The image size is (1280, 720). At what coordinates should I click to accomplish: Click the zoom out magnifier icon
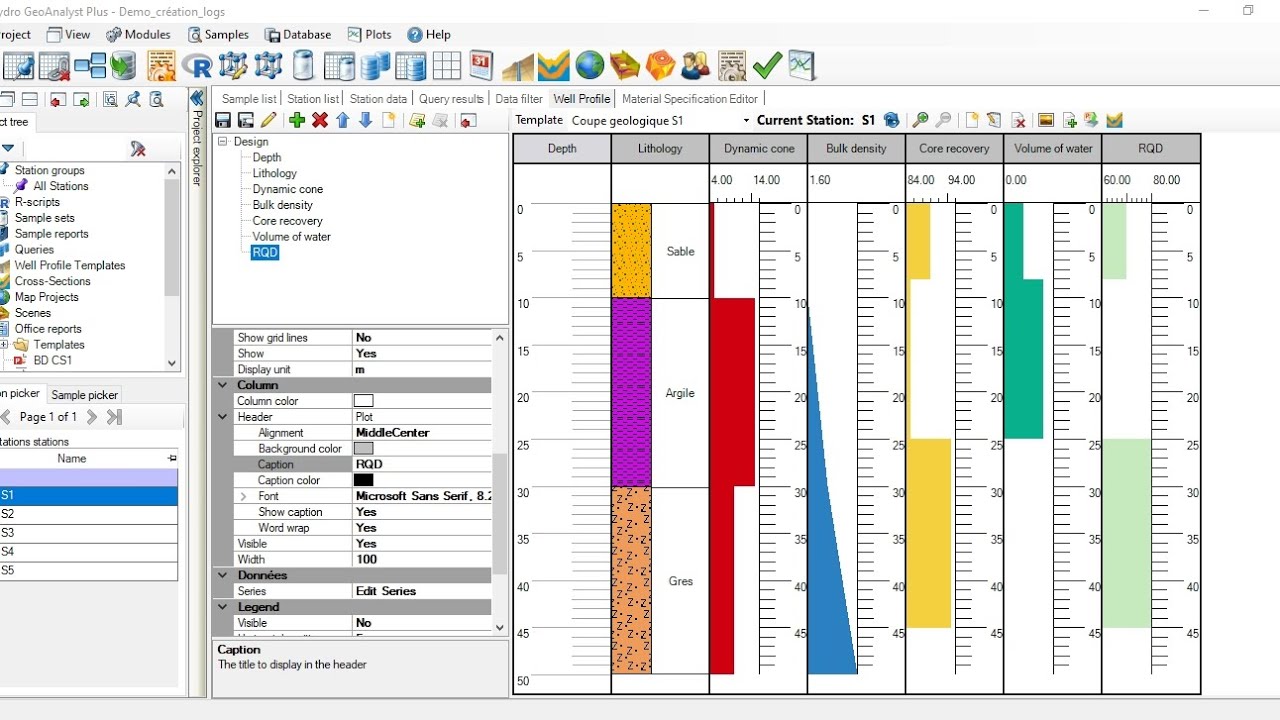(943, 120)
